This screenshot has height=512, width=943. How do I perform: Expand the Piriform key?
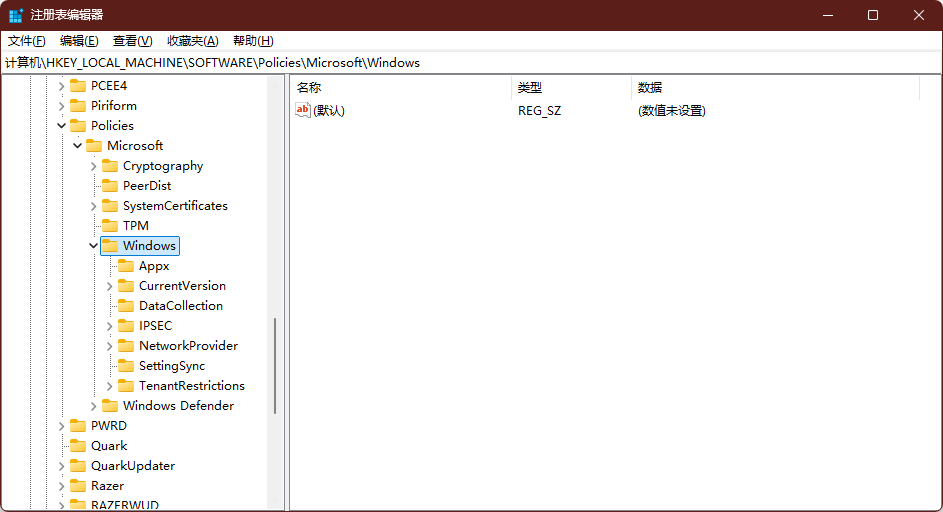pyautogui.click(x=61, y=106)
